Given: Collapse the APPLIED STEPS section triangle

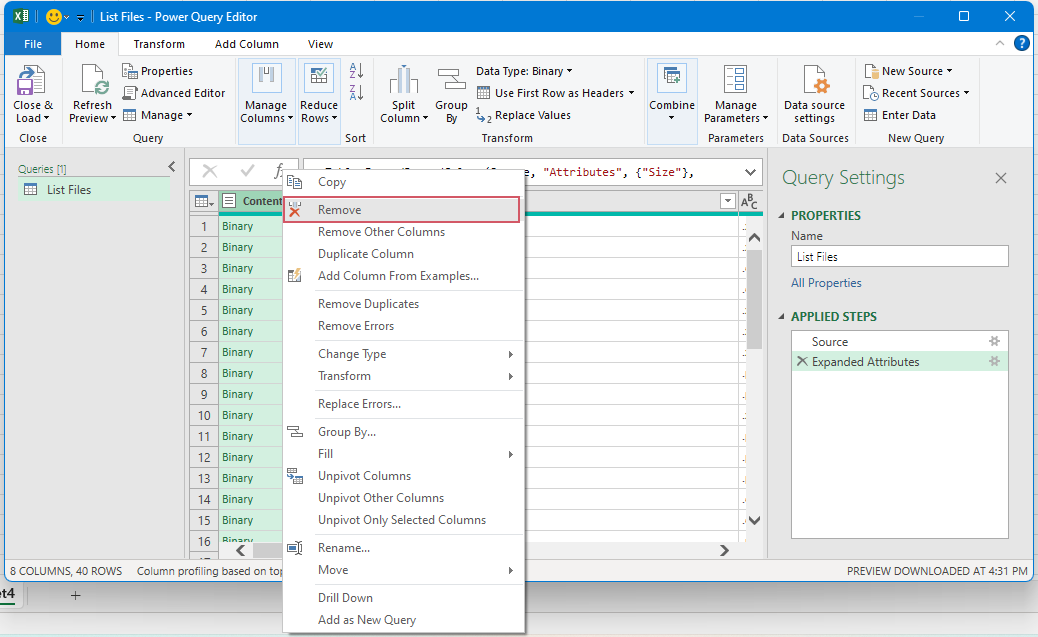Looking at the screenshot, I should [781, 317].
